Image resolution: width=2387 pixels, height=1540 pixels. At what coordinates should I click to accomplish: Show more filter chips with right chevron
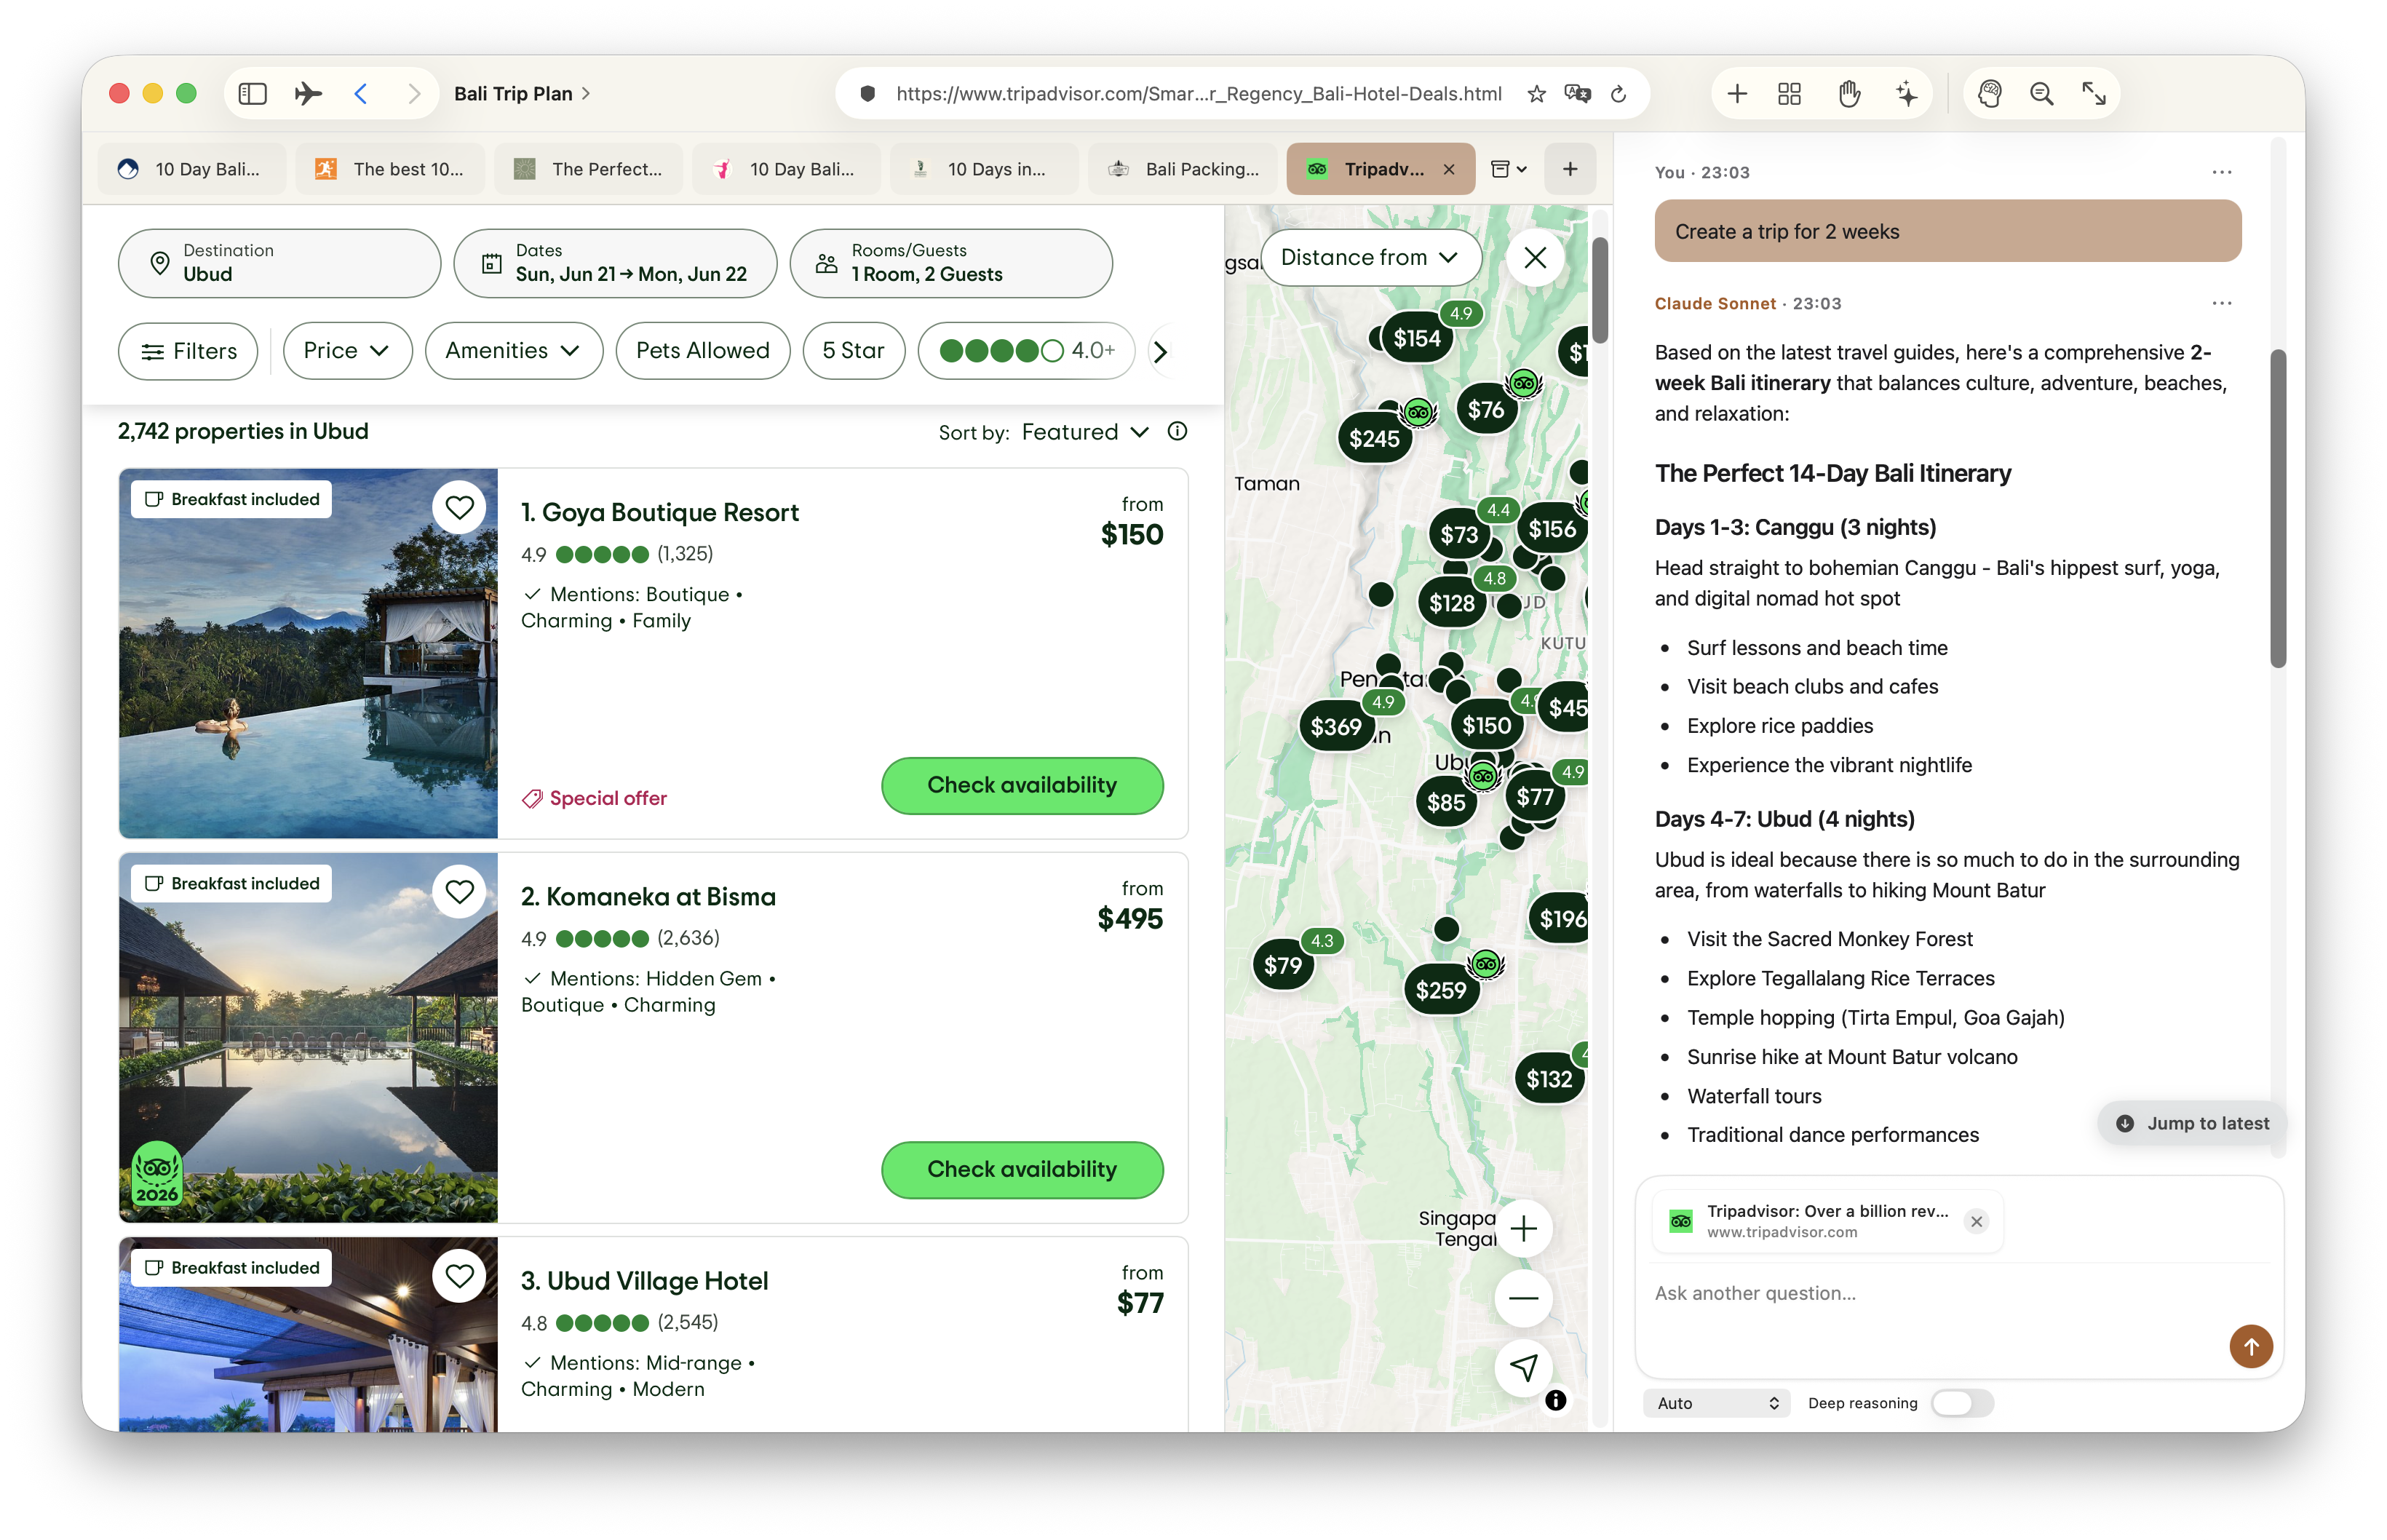click(x=1160, y=352)
